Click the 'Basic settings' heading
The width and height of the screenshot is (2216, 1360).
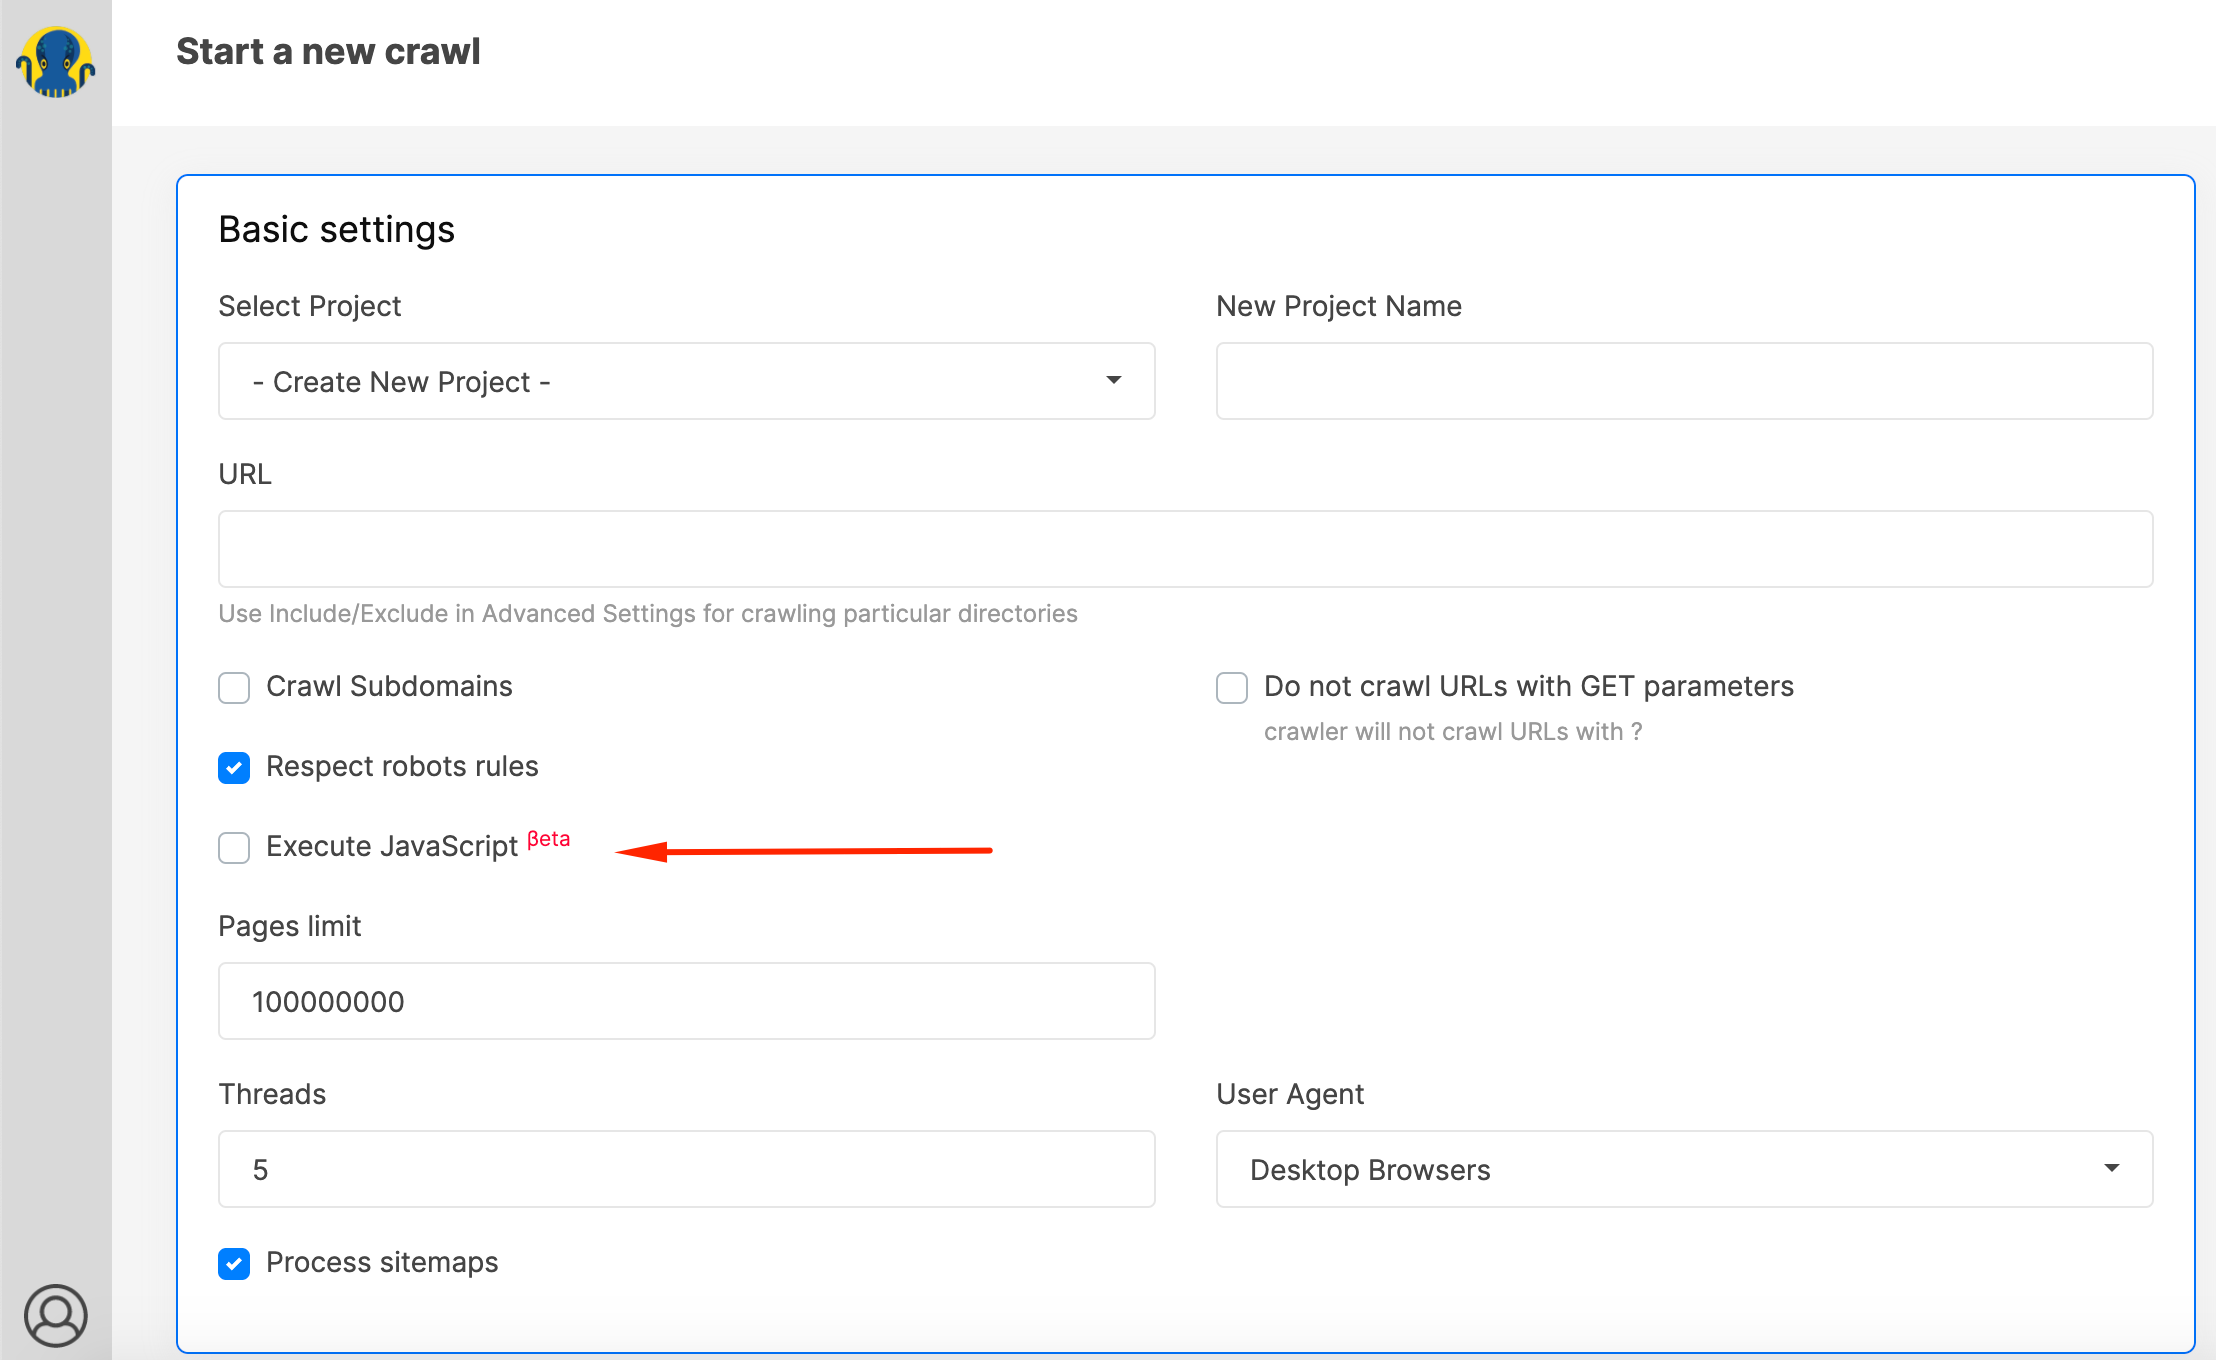pyautogui.click(x=337, y=230)
